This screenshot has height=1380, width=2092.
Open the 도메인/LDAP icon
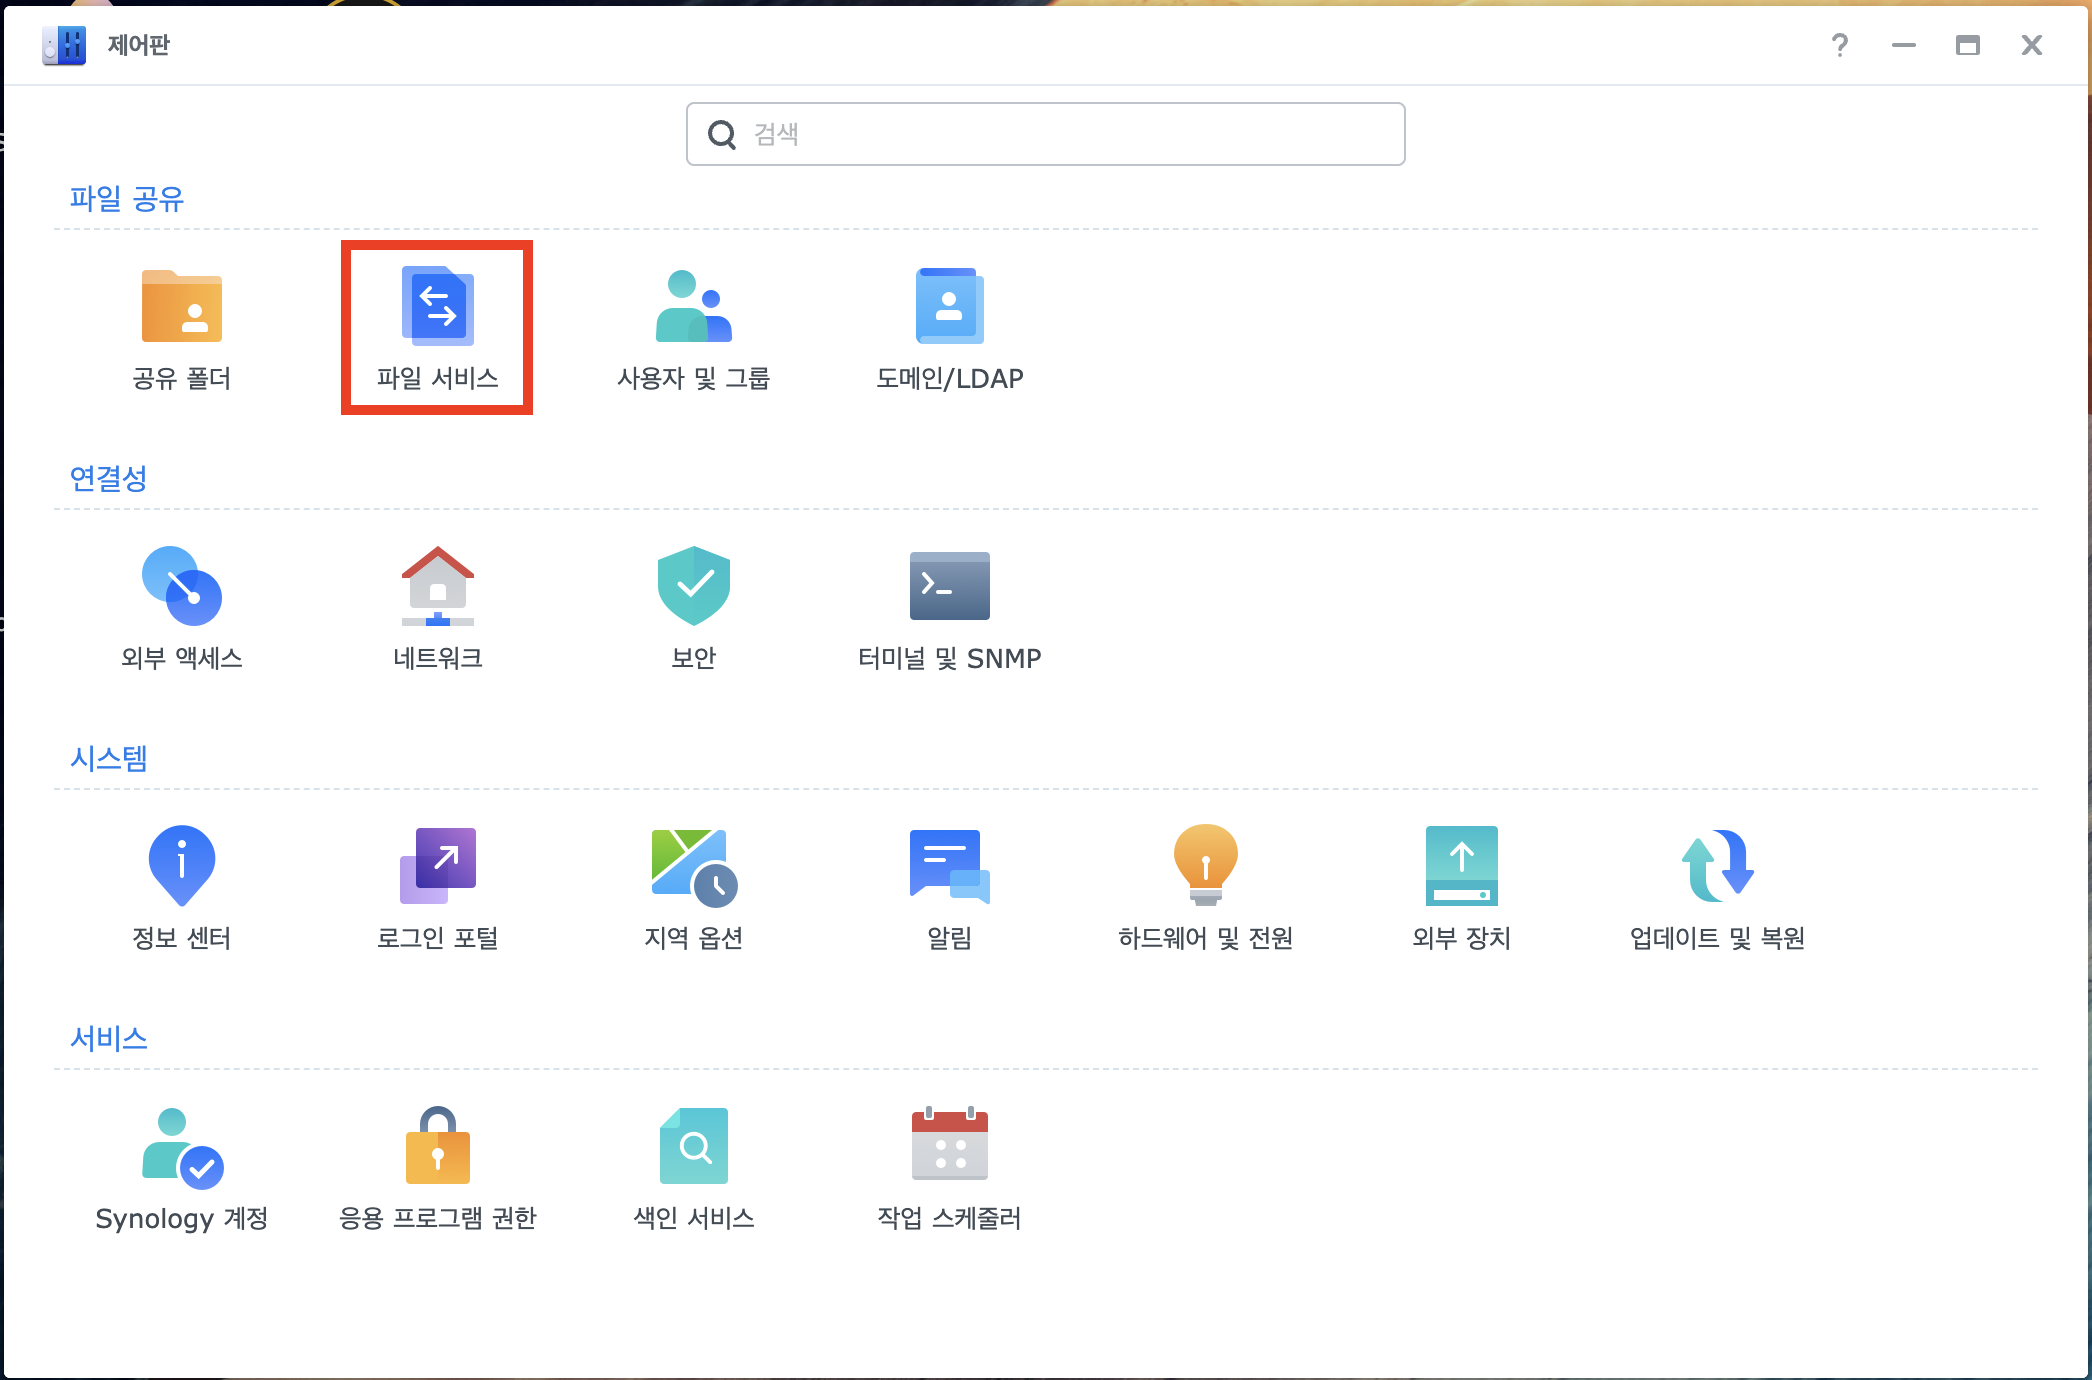click(949, 308)
